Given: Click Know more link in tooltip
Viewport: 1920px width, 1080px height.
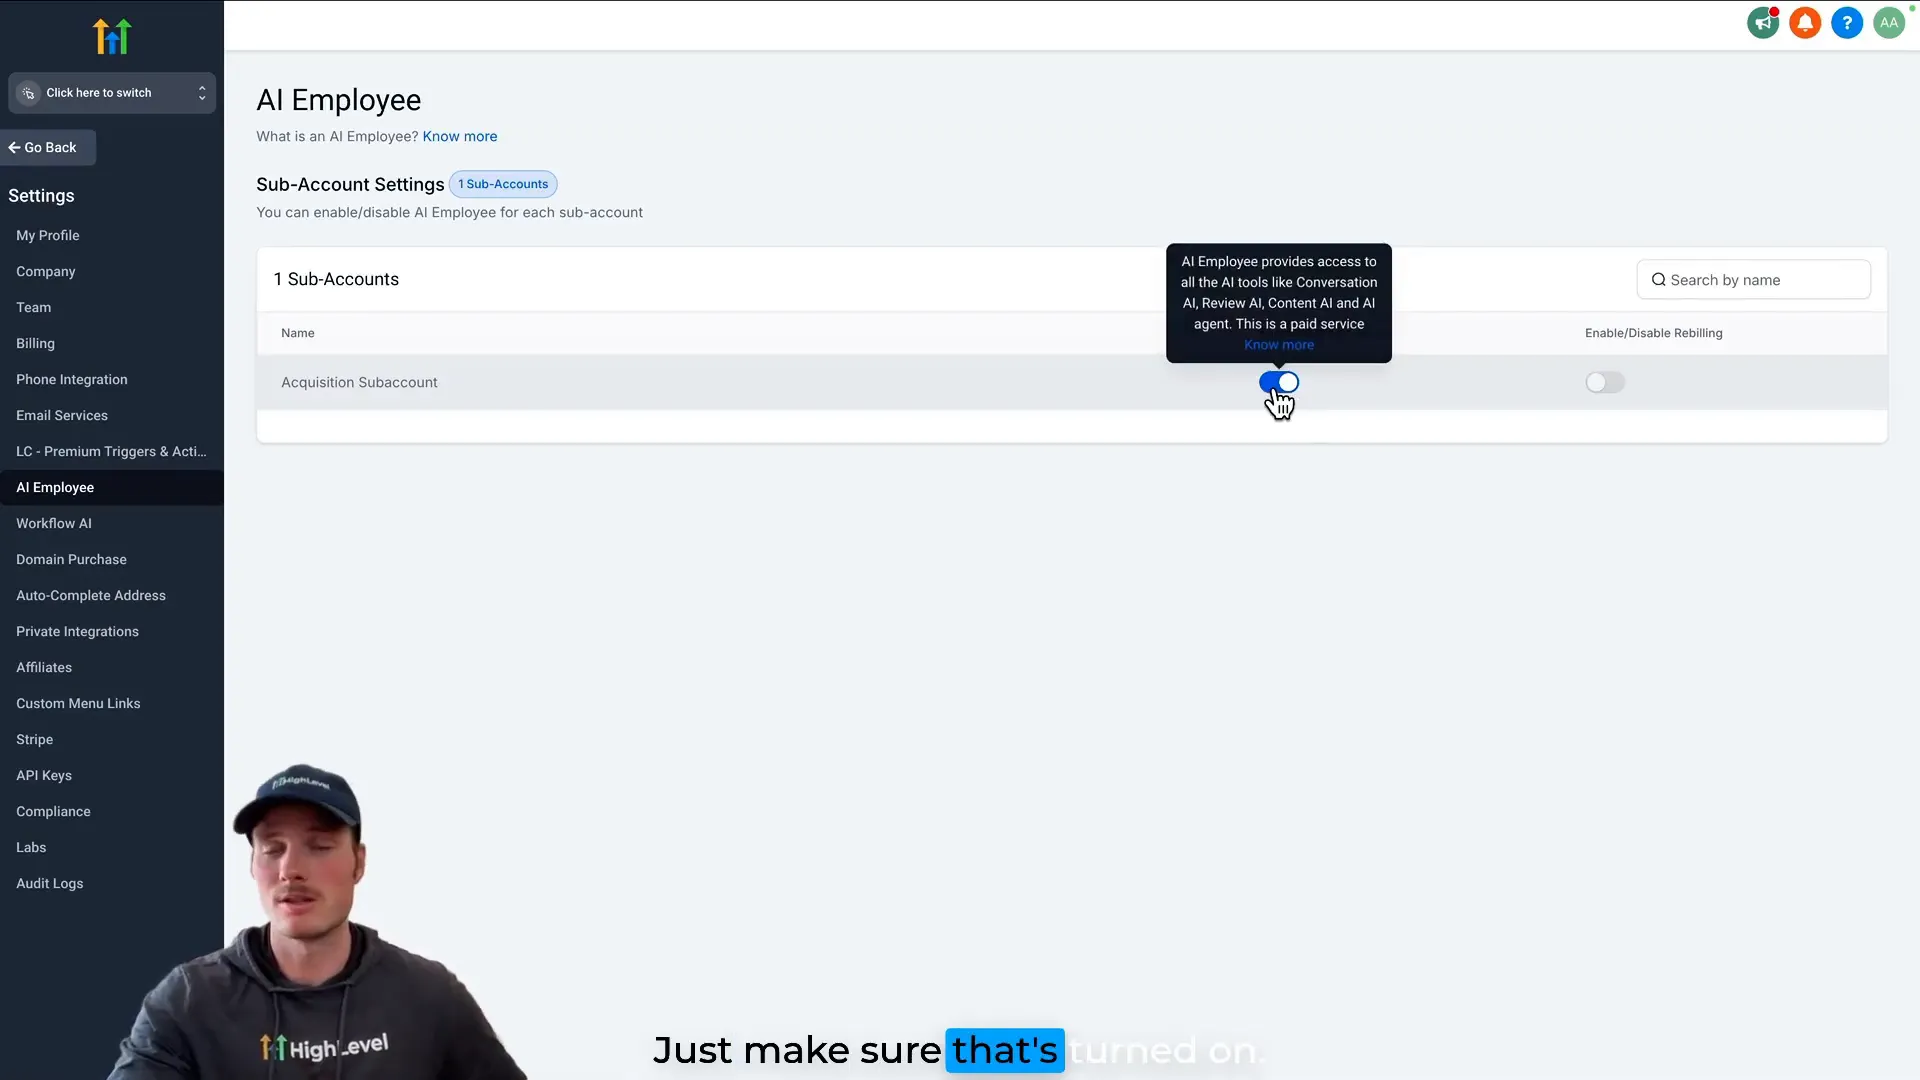Looking at the screenshot, I should coord(1278,345).
